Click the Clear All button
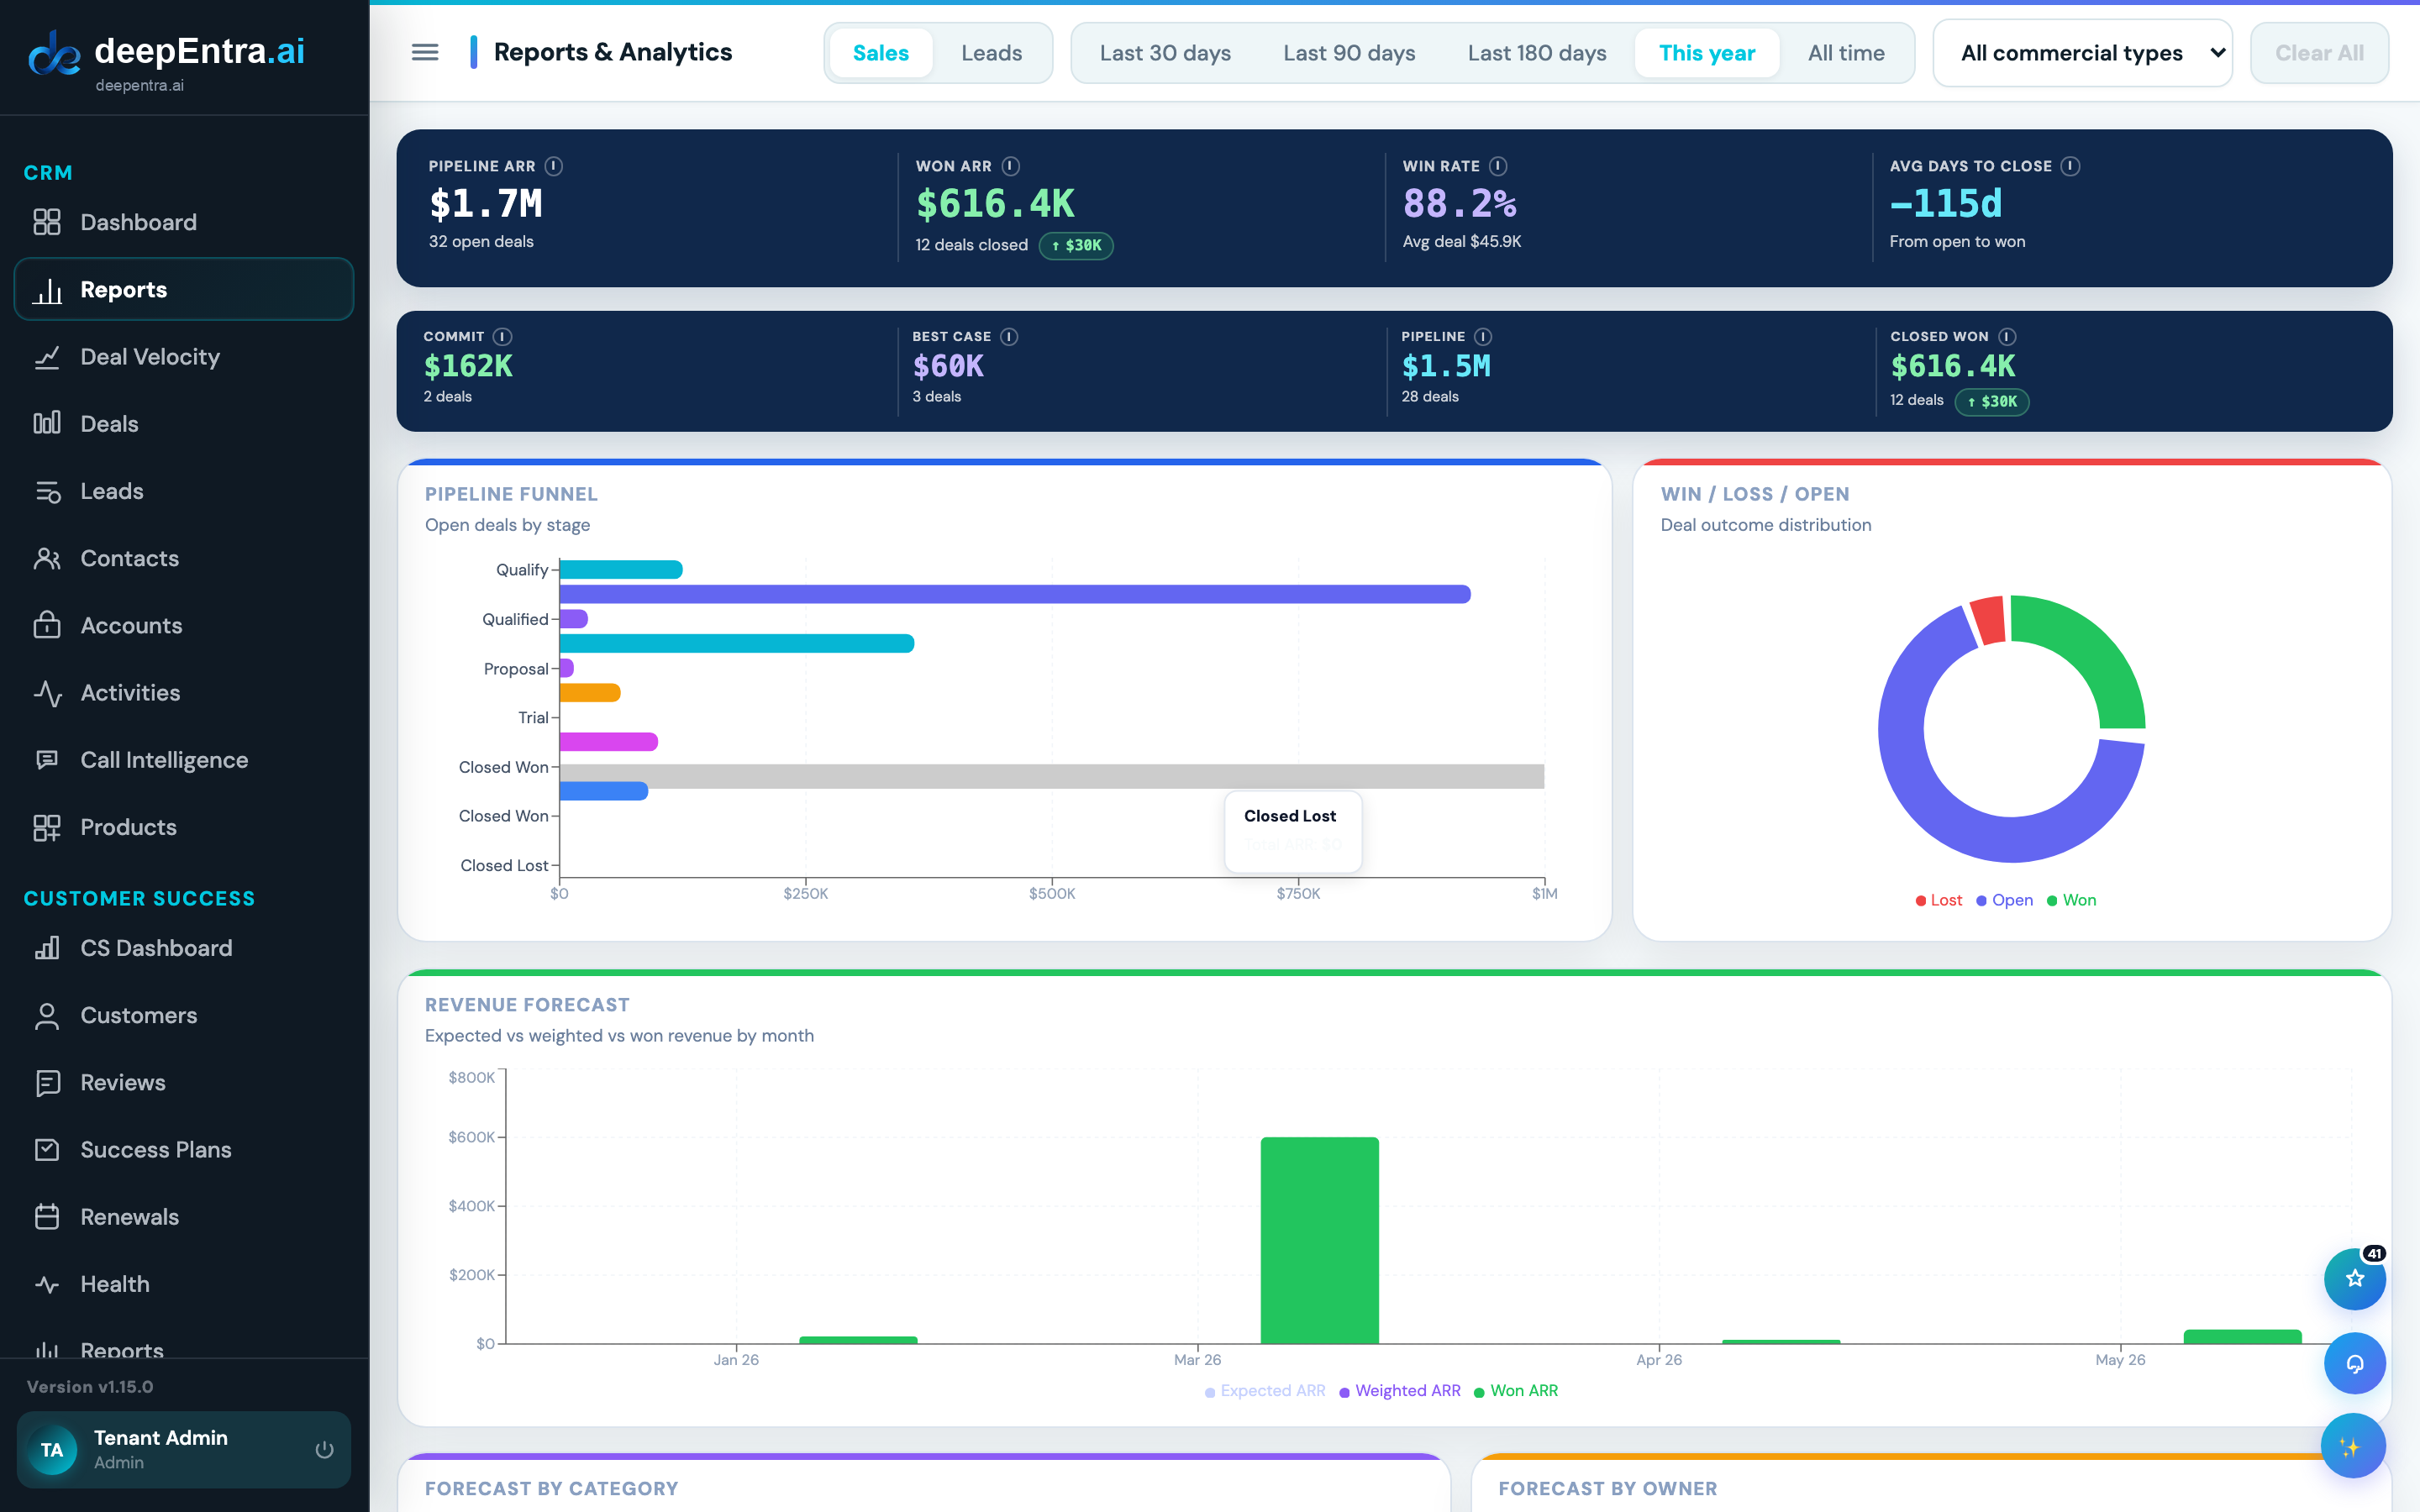 [2319, 53]
